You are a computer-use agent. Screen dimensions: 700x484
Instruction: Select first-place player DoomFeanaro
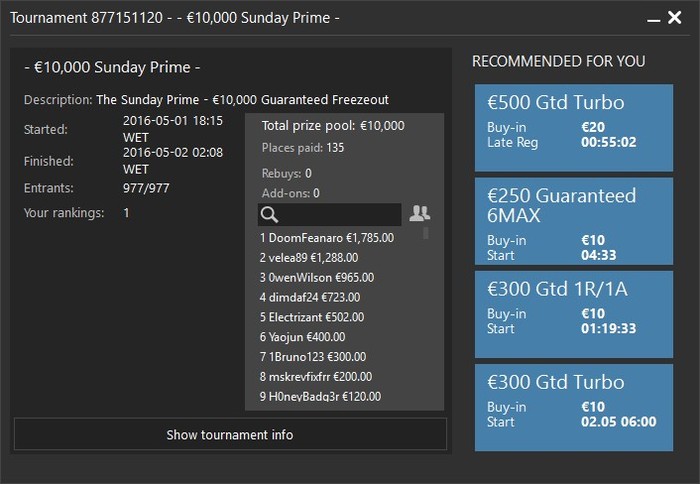click(327, 238)
